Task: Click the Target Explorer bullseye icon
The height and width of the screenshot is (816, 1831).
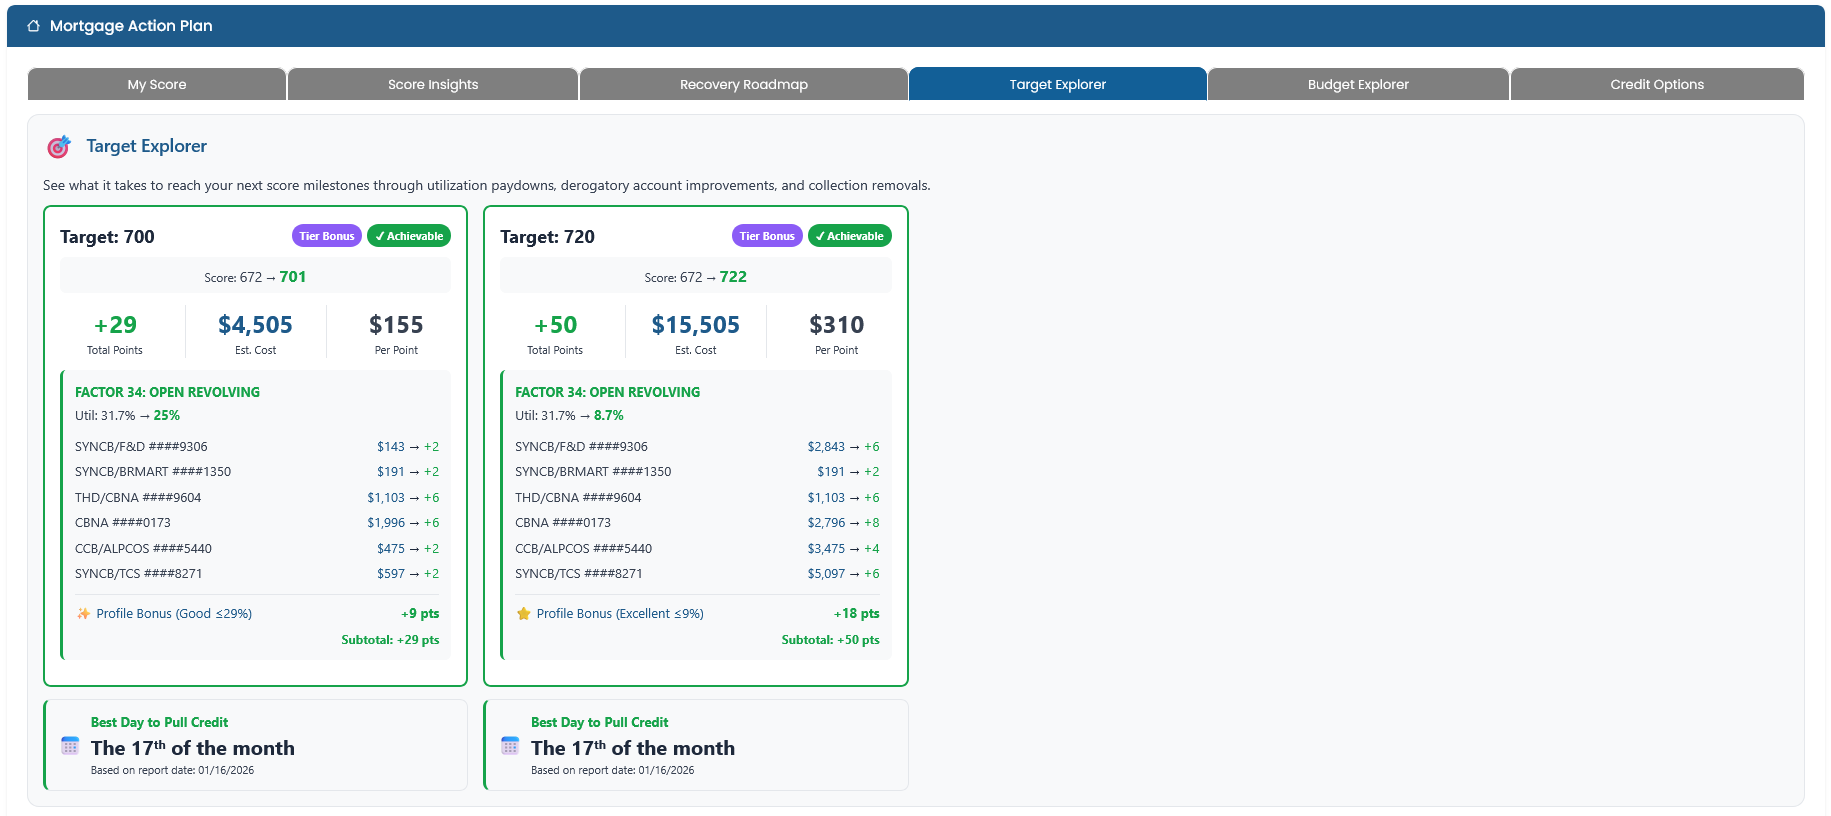Action: coord(59,147)
